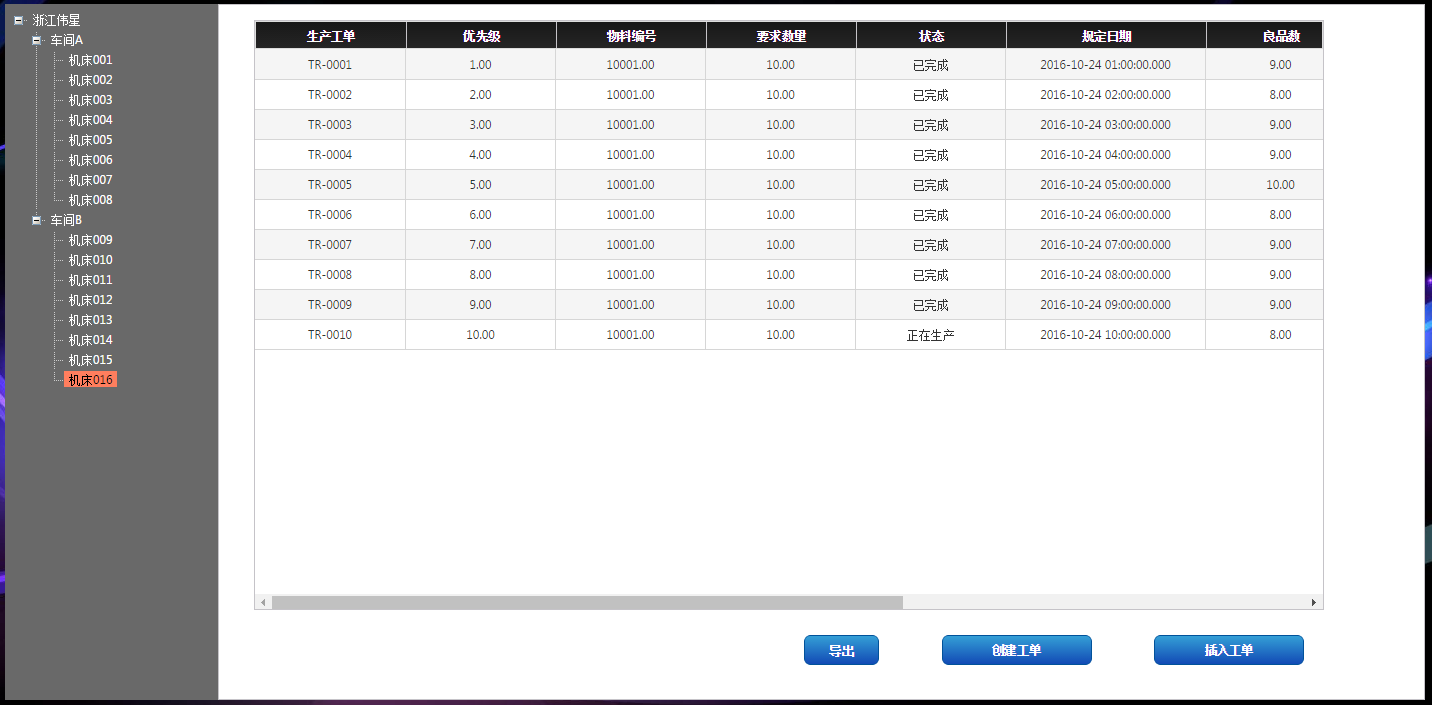The width and height of the screenshot is (1432, 705).
Task: Collapse the 浙江伟星 root node
Action: click(18, 20)
